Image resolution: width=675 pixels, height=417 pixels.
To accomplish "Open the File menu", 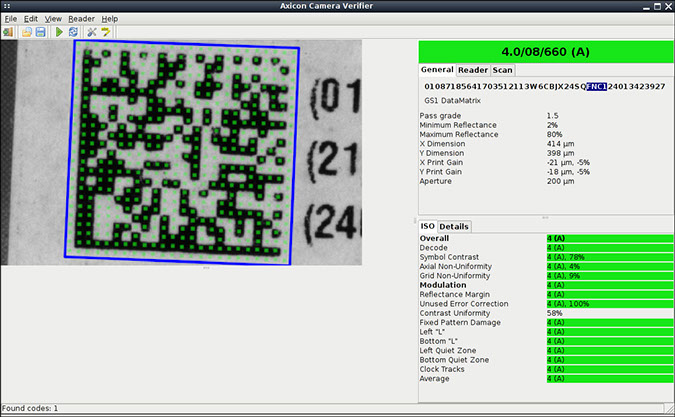I will tap(11, 19).
